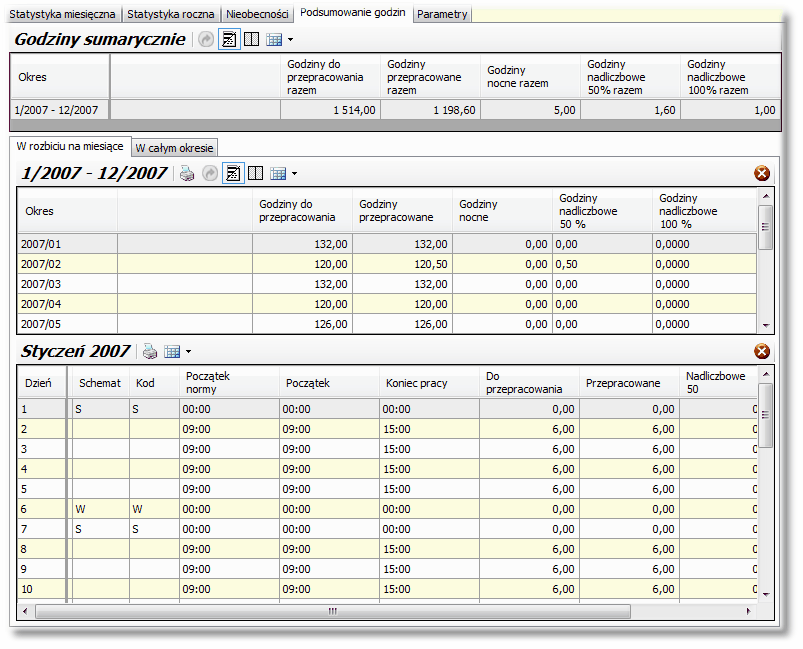803x649 pixels.
Task: Open the grid dropdown arrow beside Styczeń 2007
Action: click(x=188, y=351)
